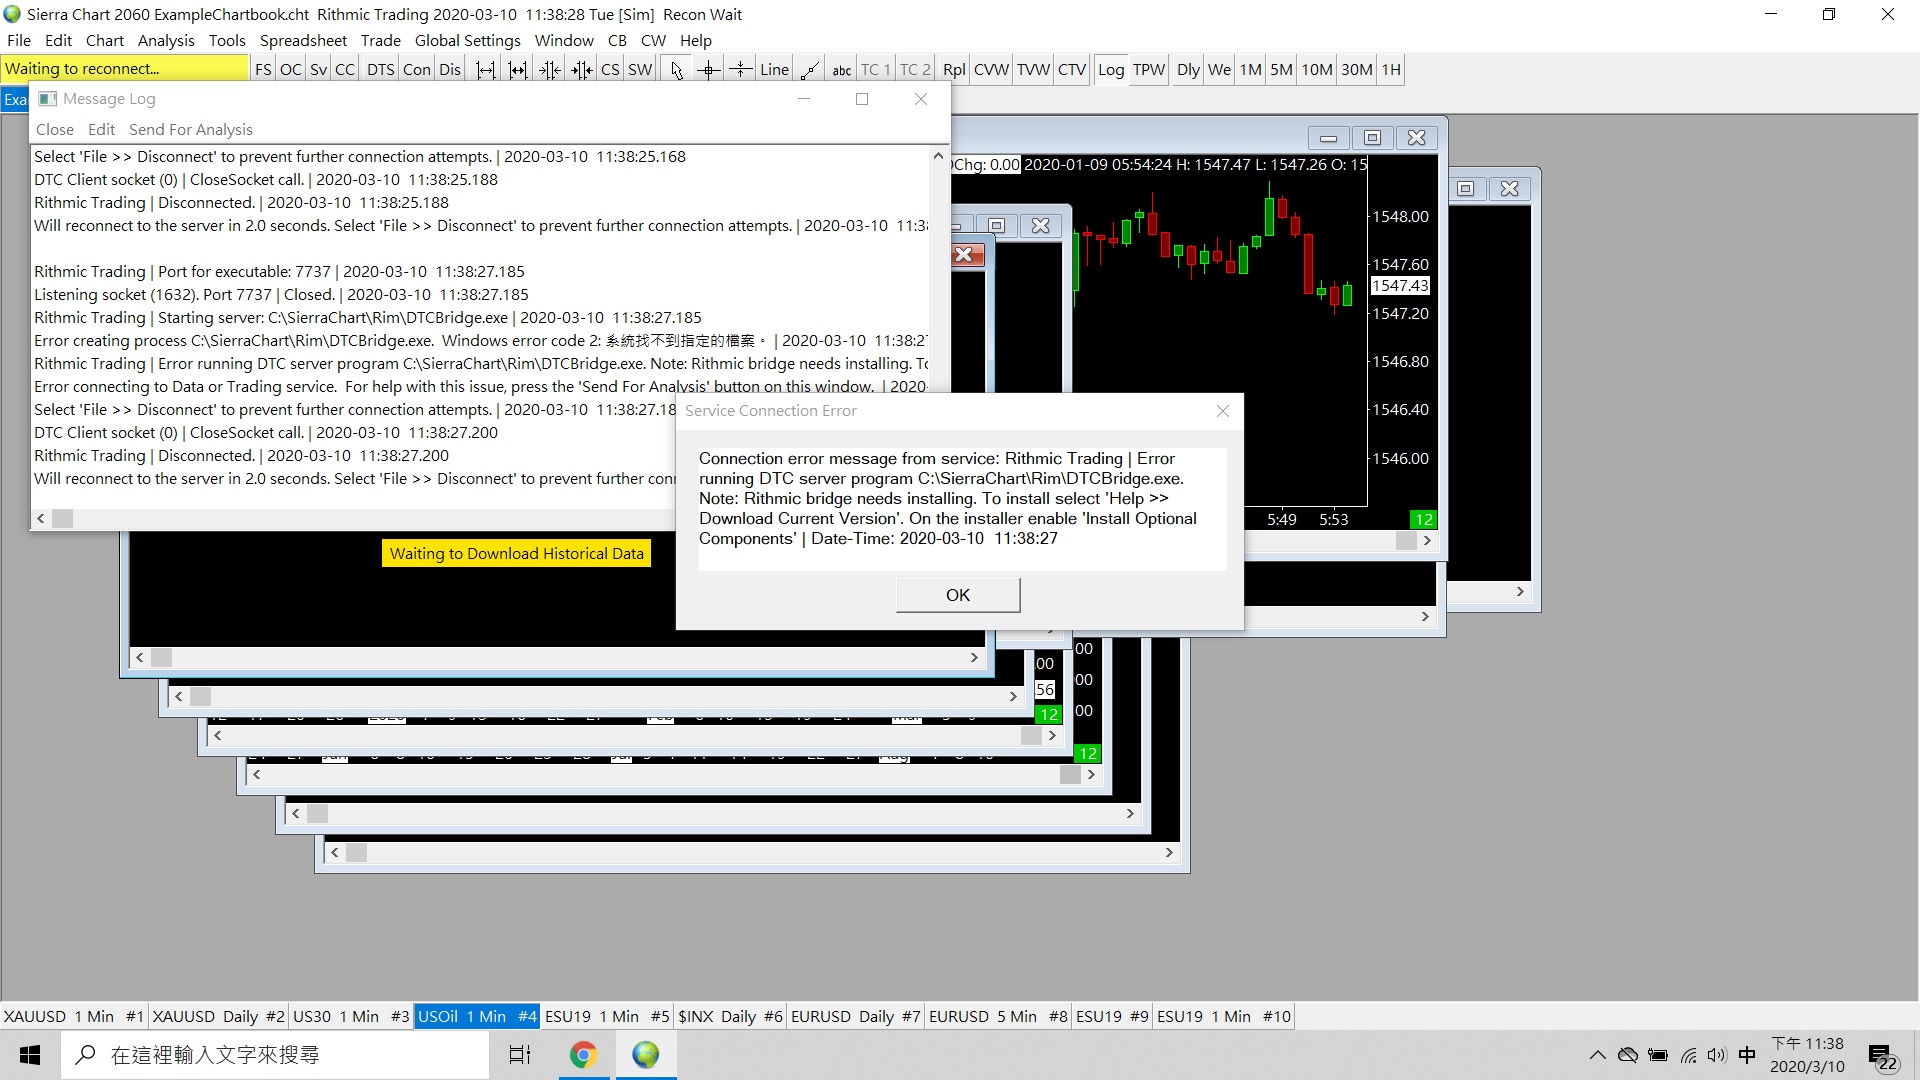Click the expand bar spacing icon
Viewport: 1920px width, 1080px height.
pos(485,70)
